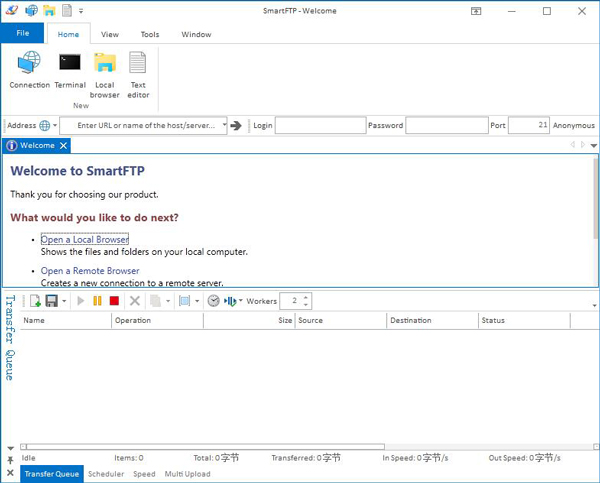
Task: Select the Transfer Queue bottom tab
Action: coord(52,474)
